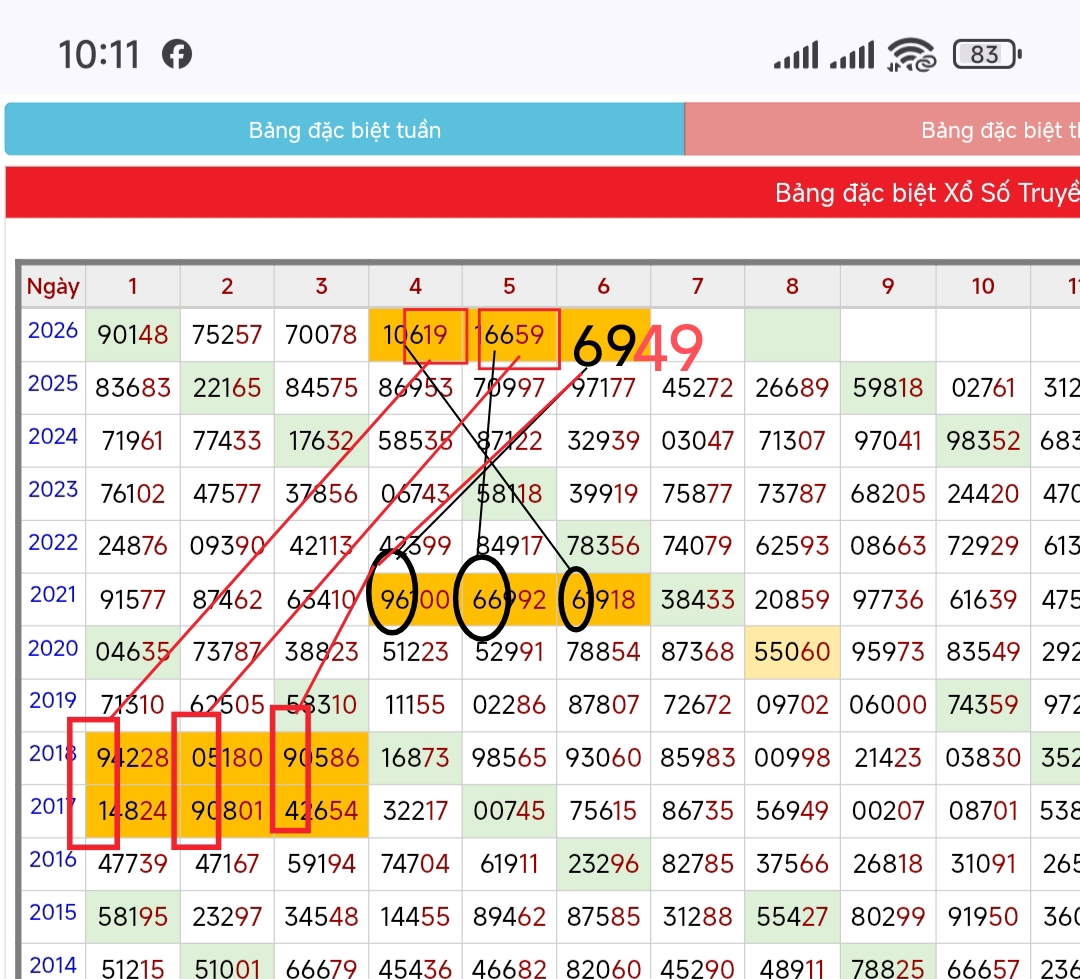The image size is (1080, 979).
Task: Tap the empty green cell in row 2026
Action: click(x=792, y=334)
